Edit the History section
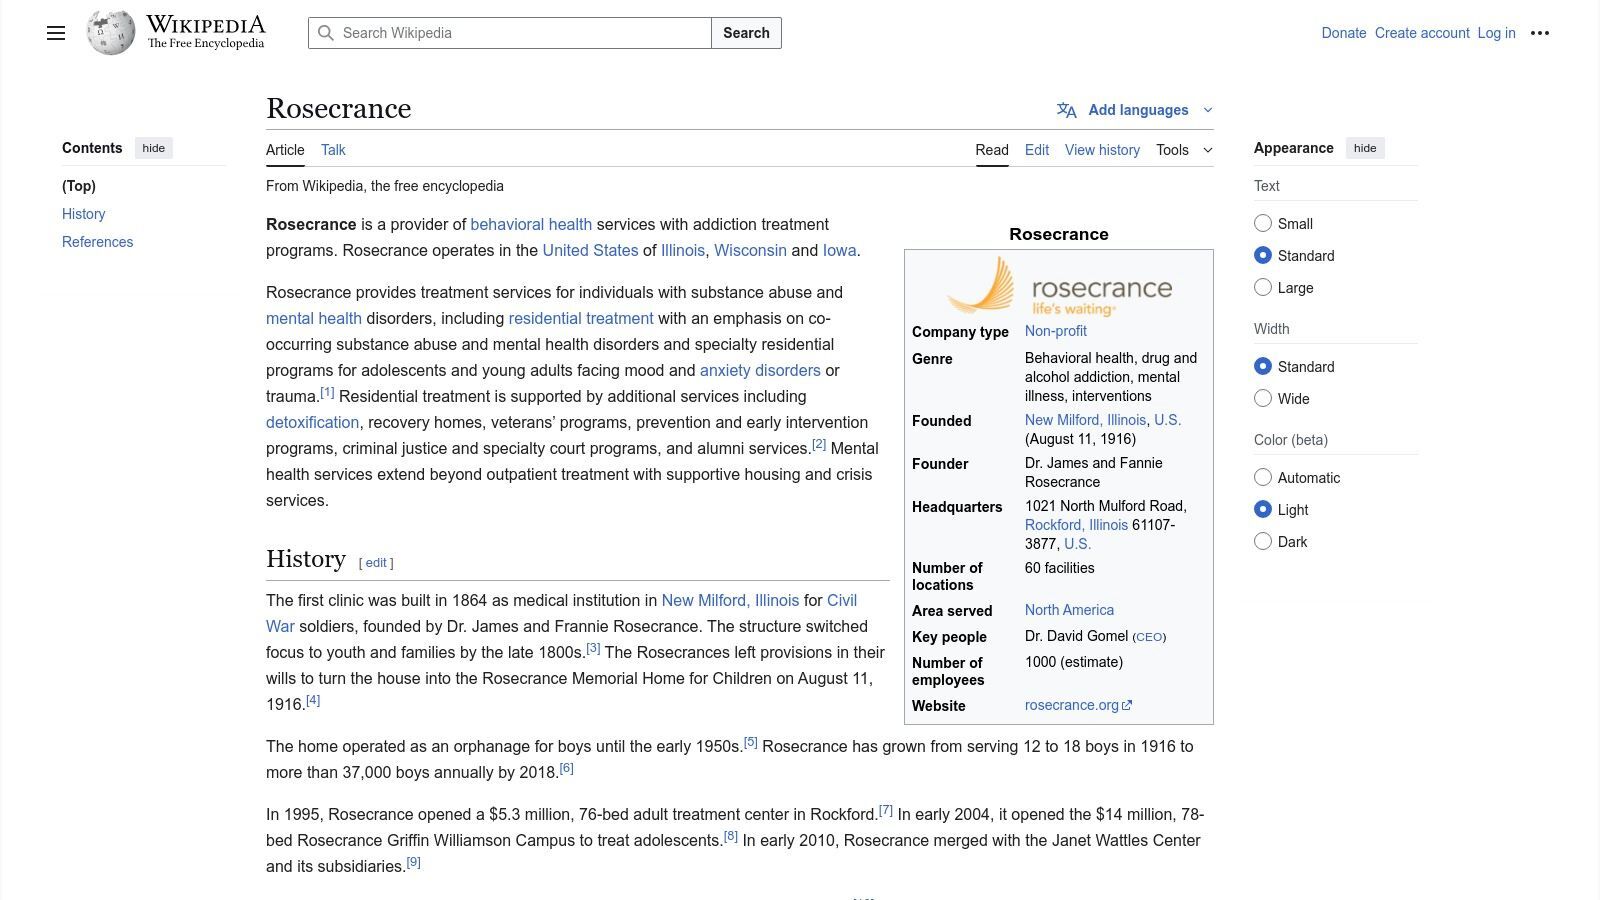 point(376,563)
